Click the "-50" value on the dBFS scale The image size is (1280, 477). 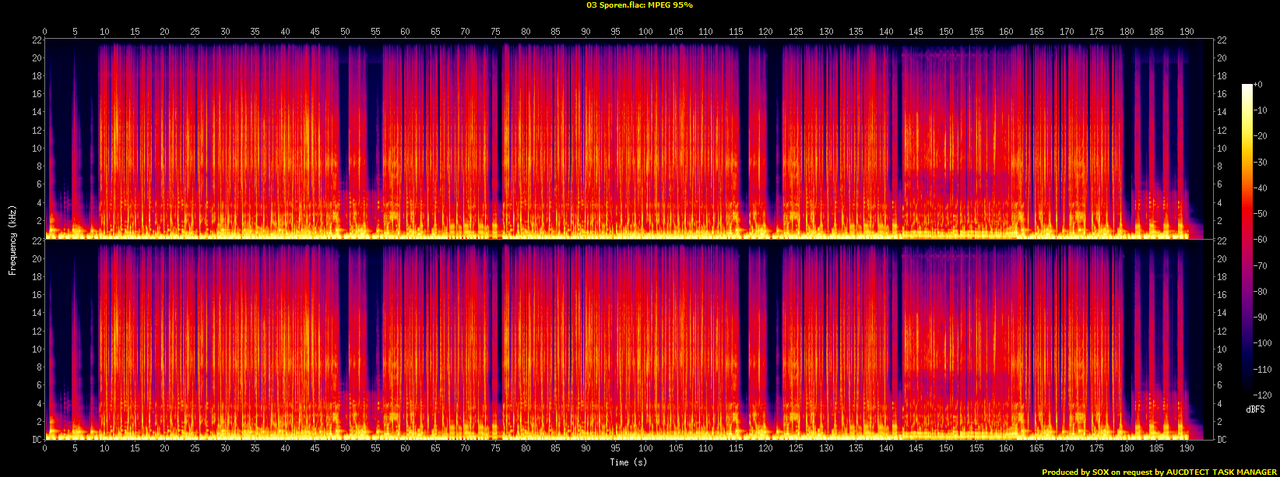coord(1261,215)
